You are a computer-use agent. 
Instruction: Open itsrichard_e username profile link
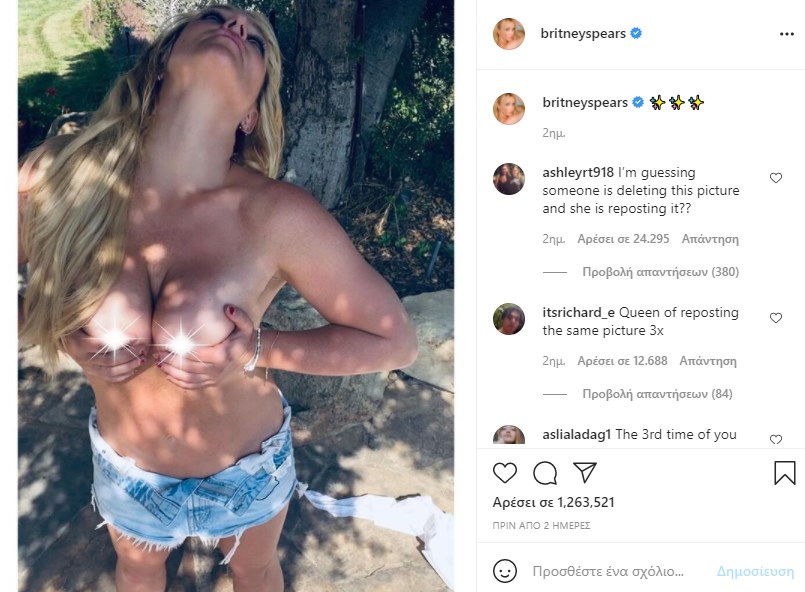click(x=579, y=313)
